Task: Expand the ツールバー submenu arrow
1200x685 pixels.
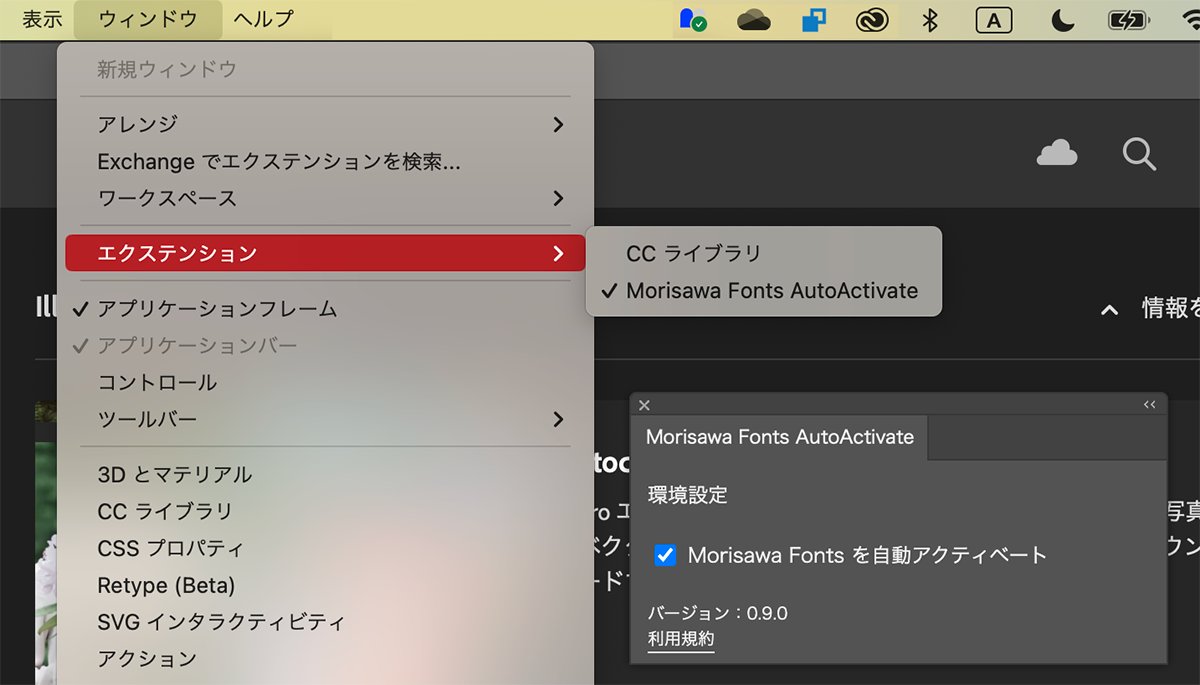Action: pyautogui.click(x=558, y=419)
